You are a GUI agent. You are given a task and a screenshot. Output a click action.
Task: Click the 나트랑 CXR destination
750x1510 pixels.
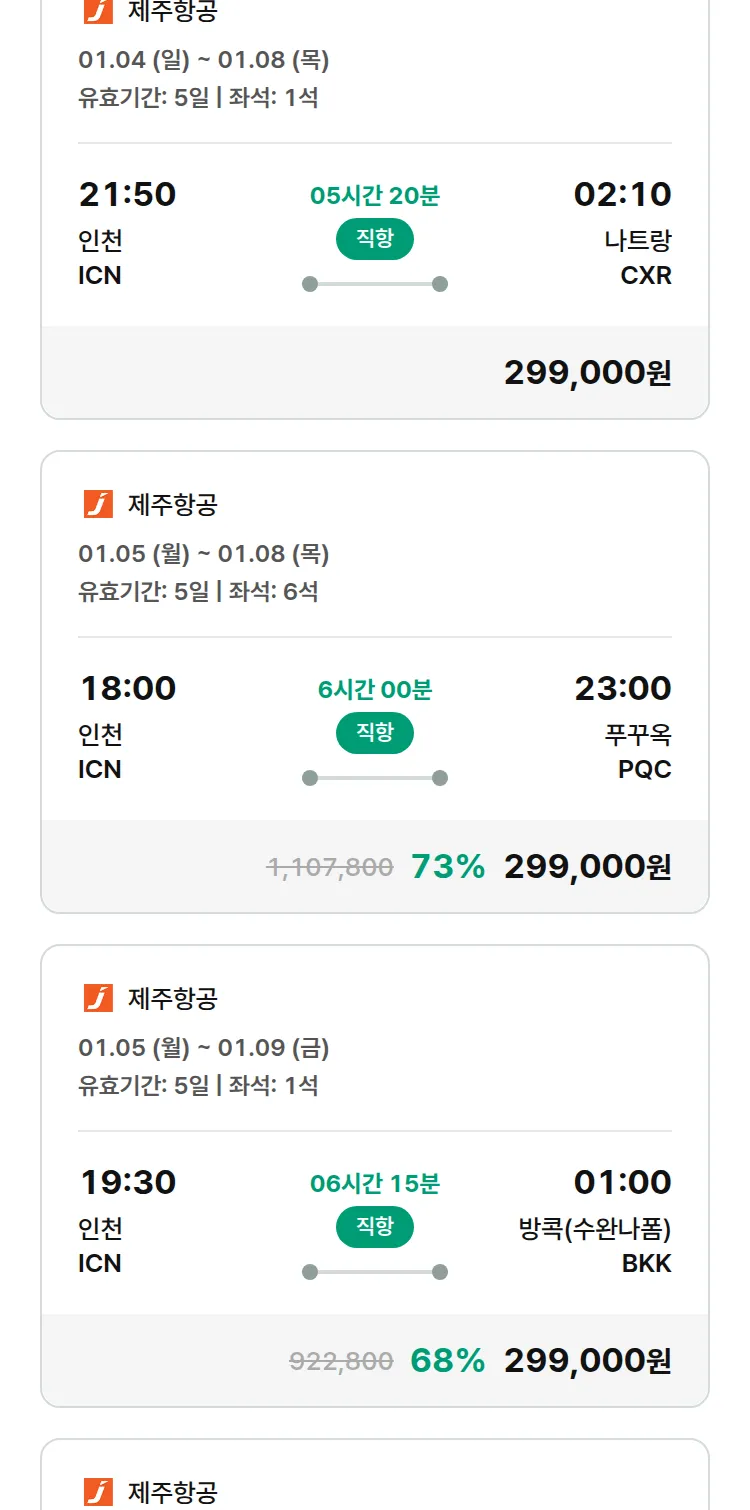click(638, 257)
